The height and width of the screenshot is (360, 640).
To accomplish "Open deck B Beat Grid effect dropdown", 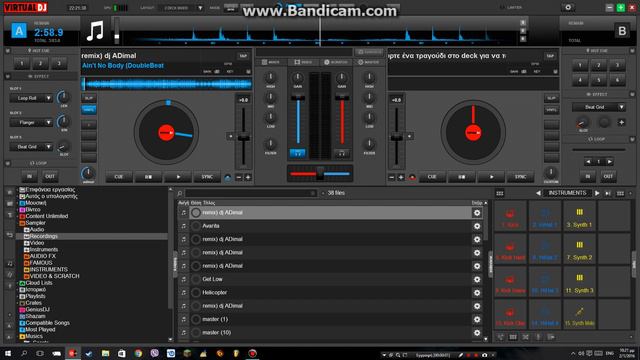I will coord(599,107).
